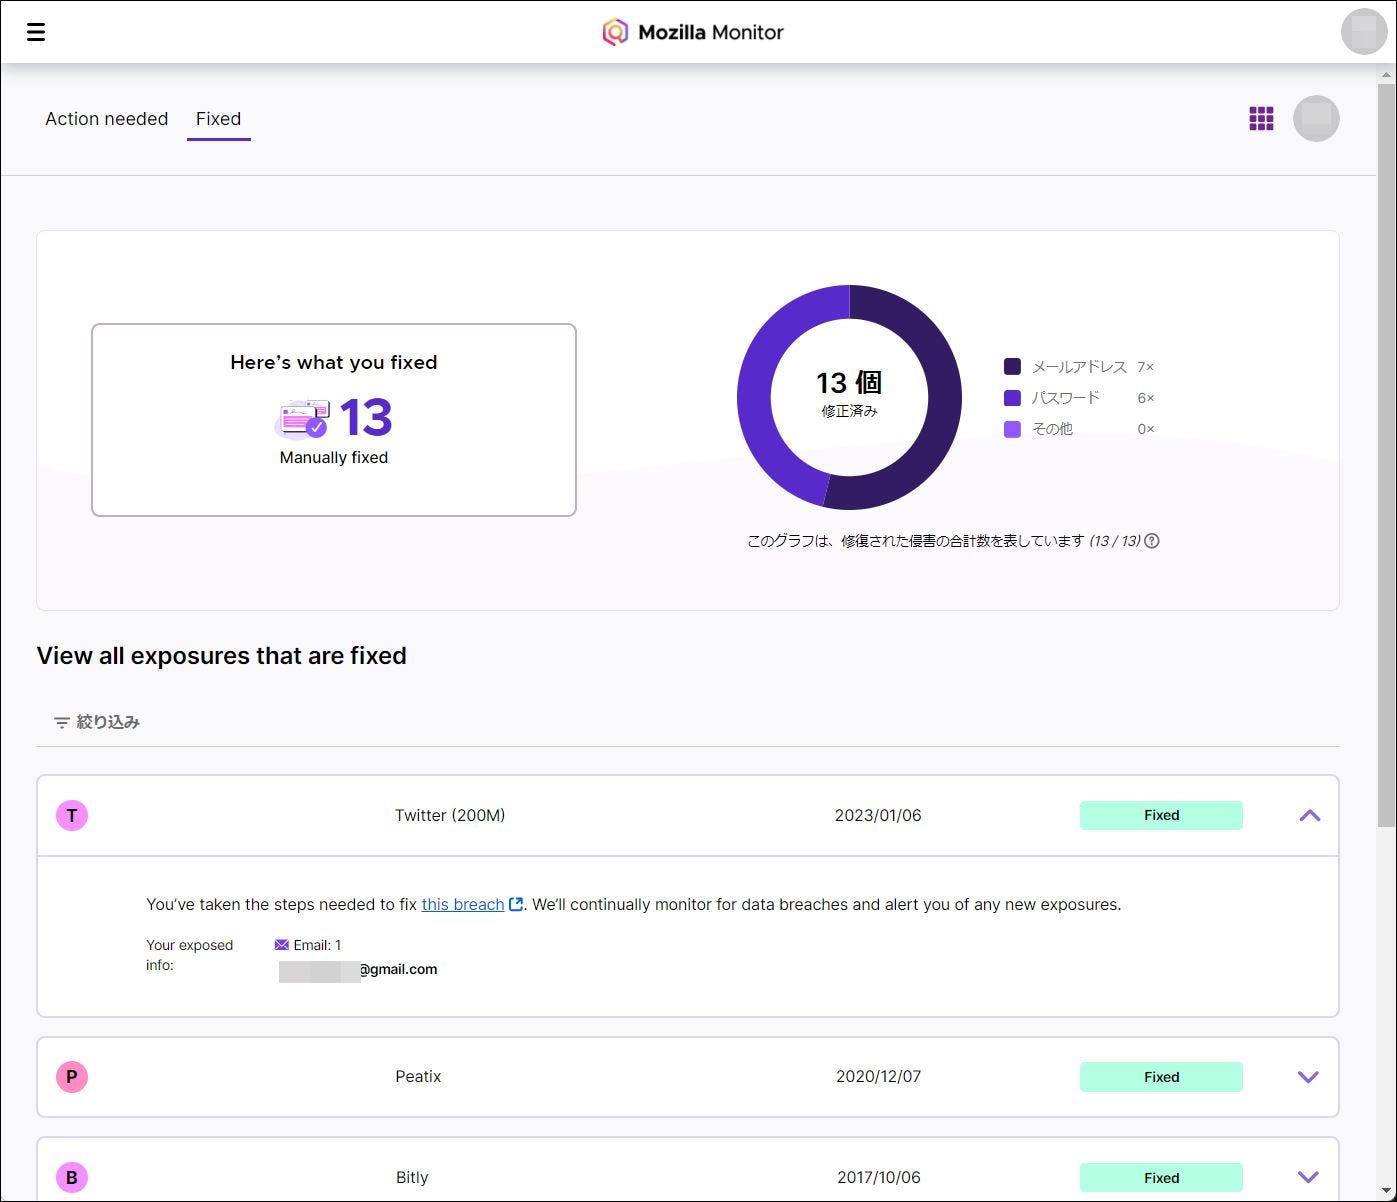
Task: Collapse the Twitter (200M) exposure card
Action: (x=1310, y=816)
